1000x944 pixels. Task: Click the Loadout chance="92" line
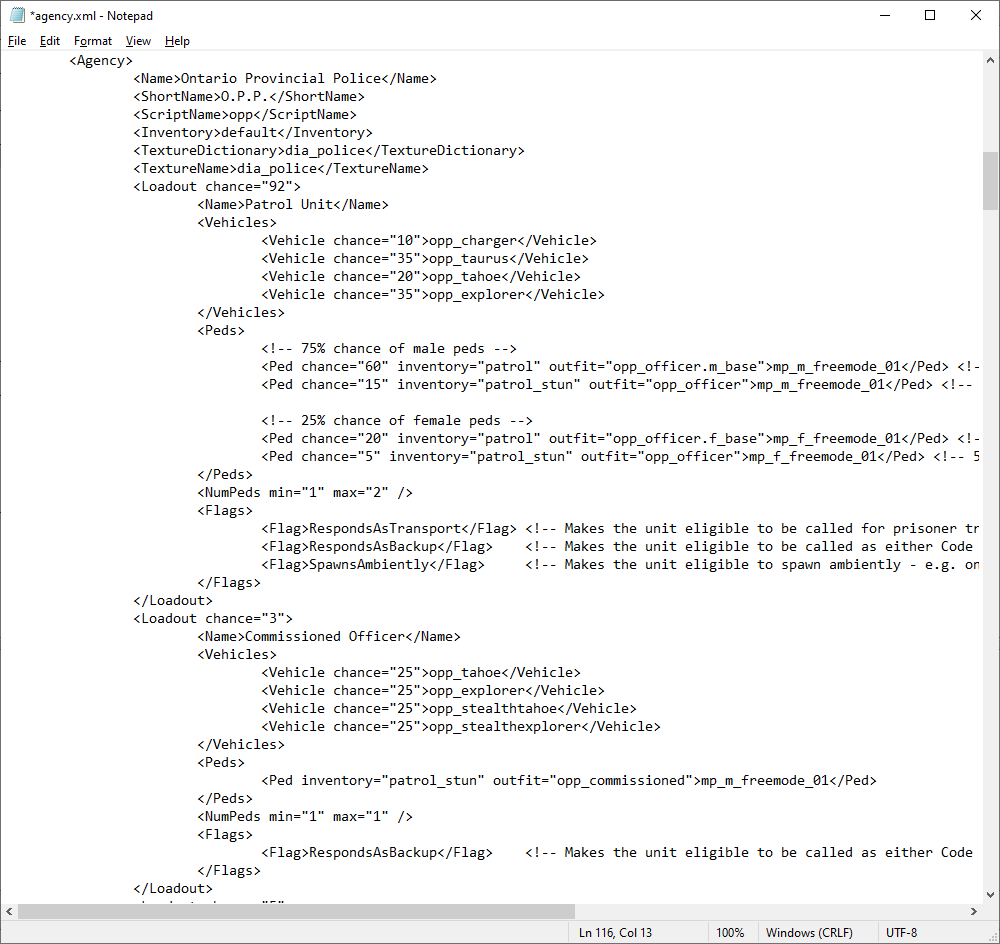[217, 186]
